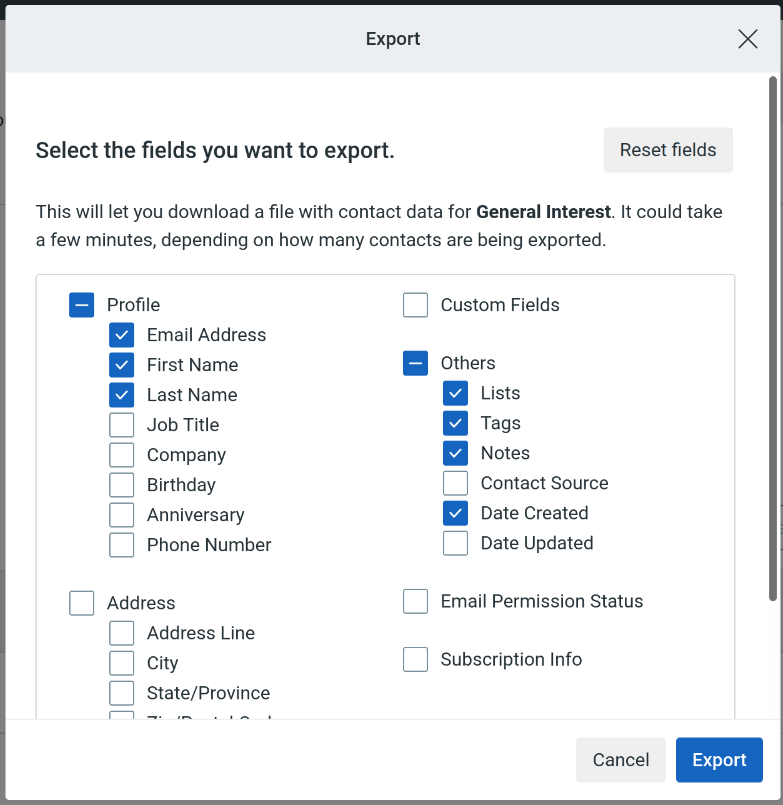Enable the Contact Source field
This screenshot has width=783, height=805.
(x=455, y=482)
